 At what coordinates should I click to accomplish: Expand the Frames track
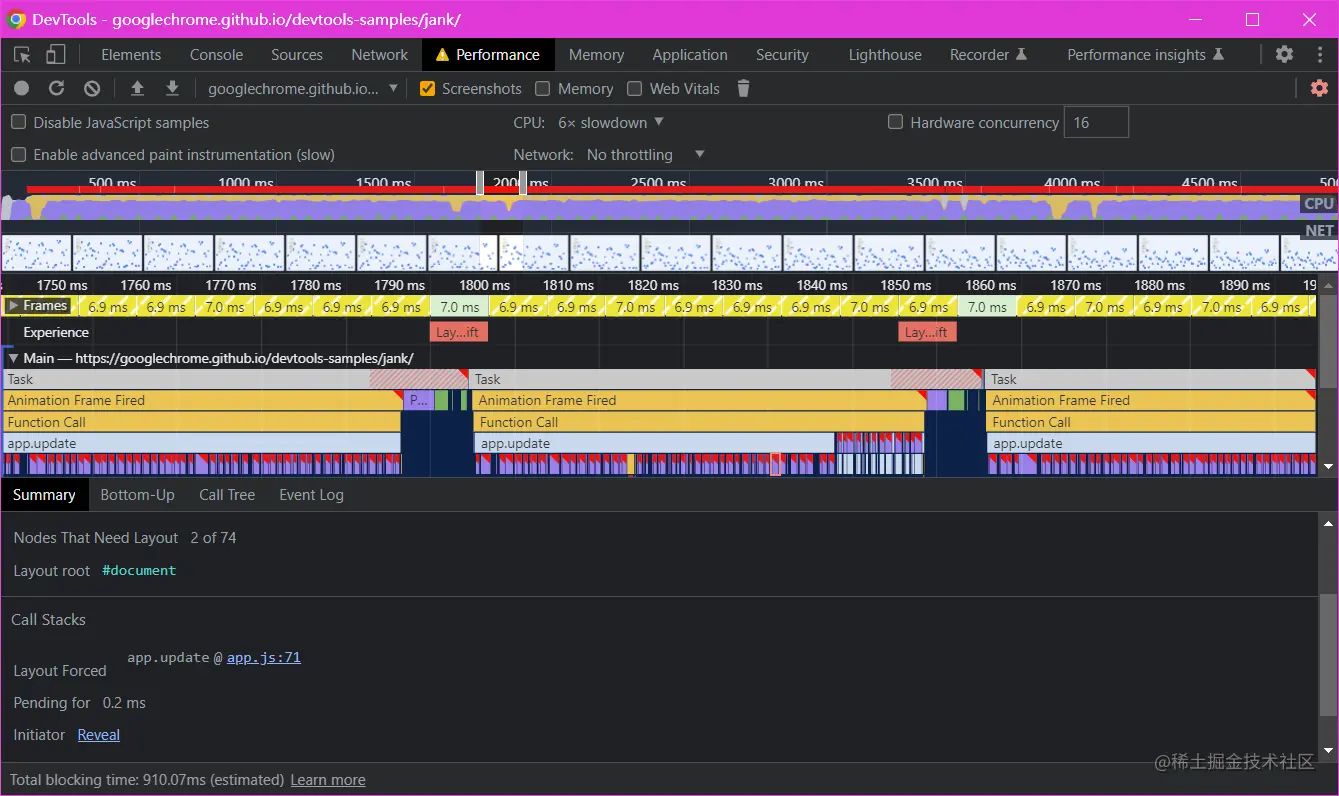[x=14, y=306]
